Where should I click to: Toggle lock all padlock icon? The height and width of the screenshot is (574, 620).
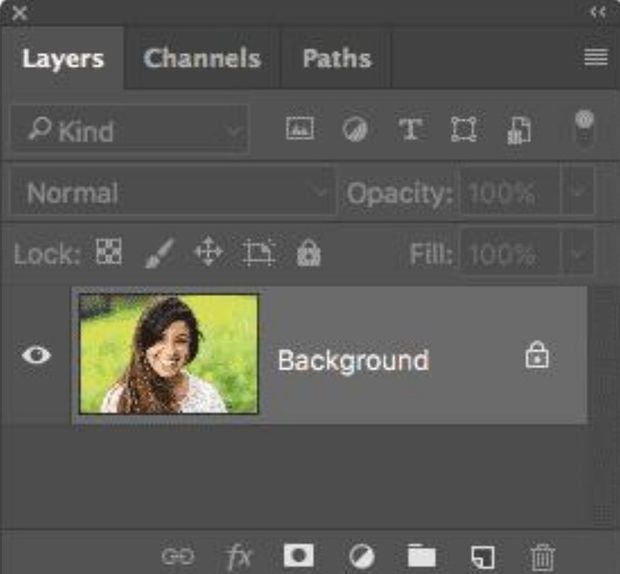coord(307,254)
